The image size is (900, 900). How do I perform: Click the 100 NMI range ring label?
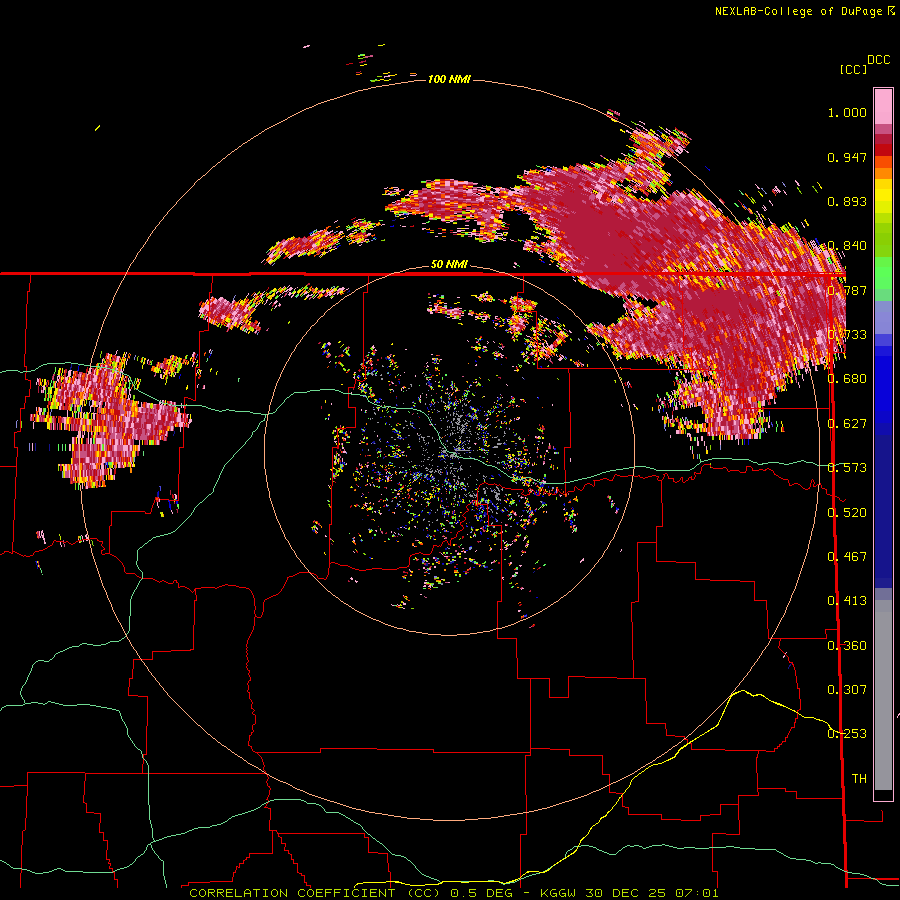click(x=449, y=79)
